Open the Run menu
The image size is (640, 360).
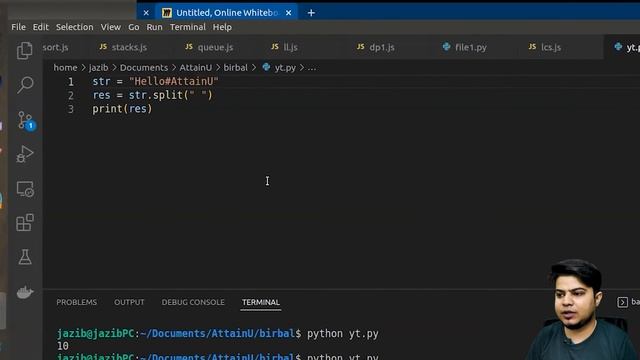[x=154, y=27]
